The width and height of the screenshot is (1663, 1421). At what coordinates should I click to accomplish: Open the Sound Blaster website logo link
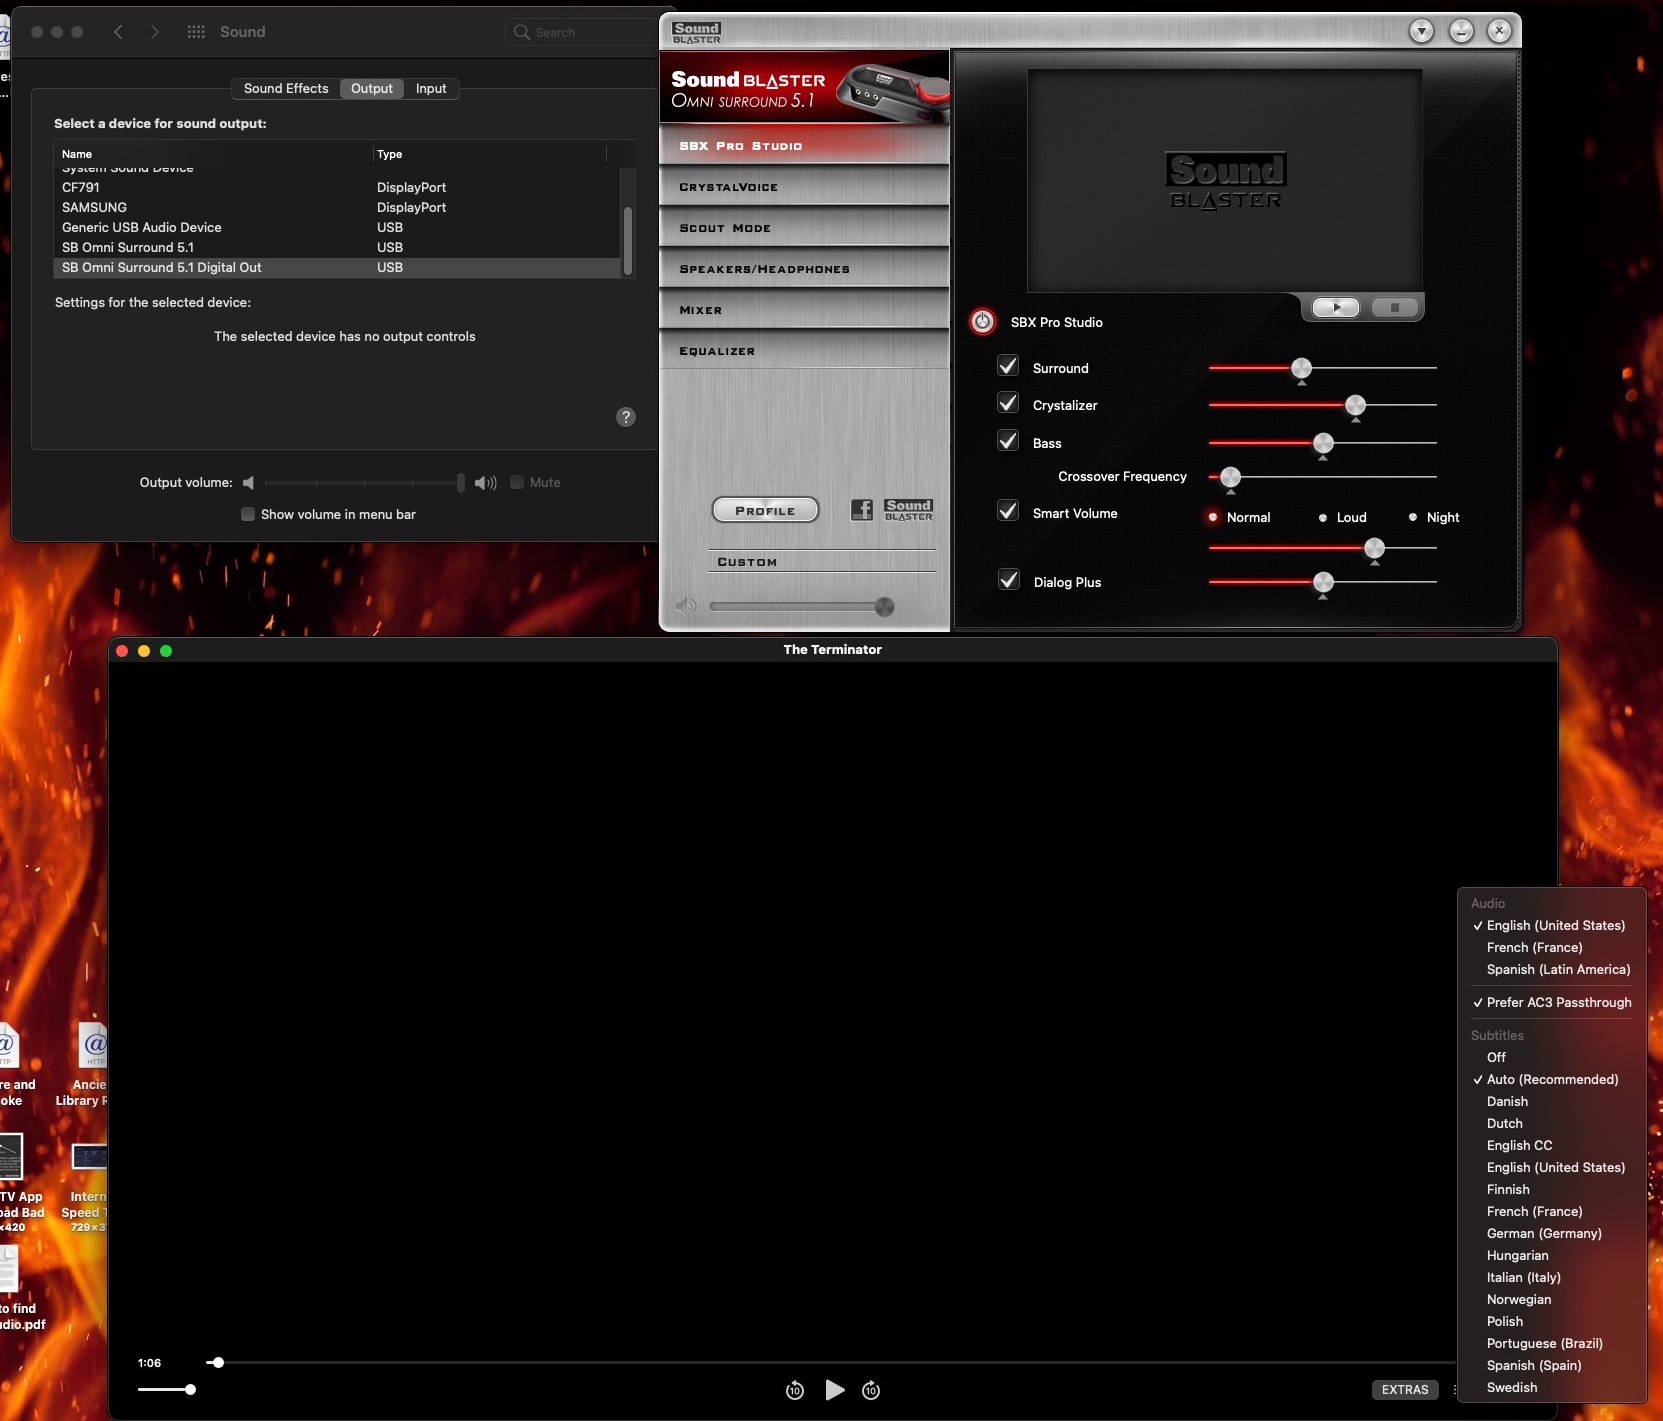(908, 510)
